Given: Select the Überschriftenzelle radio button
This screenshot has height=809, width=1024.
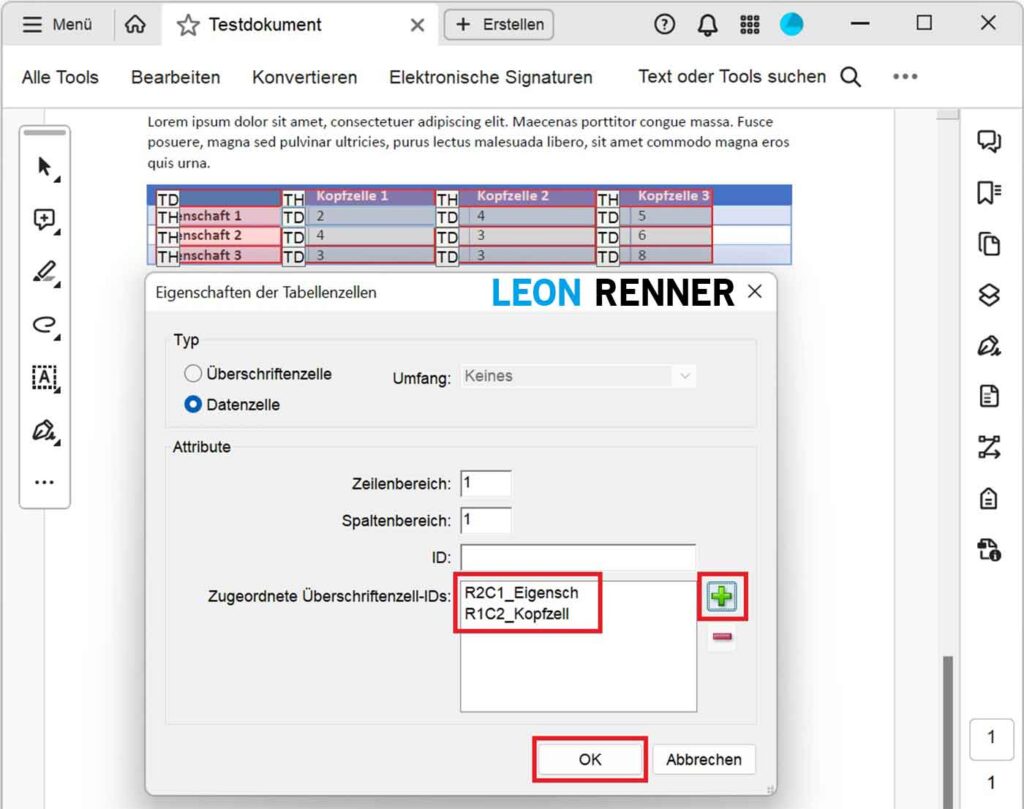Looking at the screenshot, I should [x=193, y=374].
